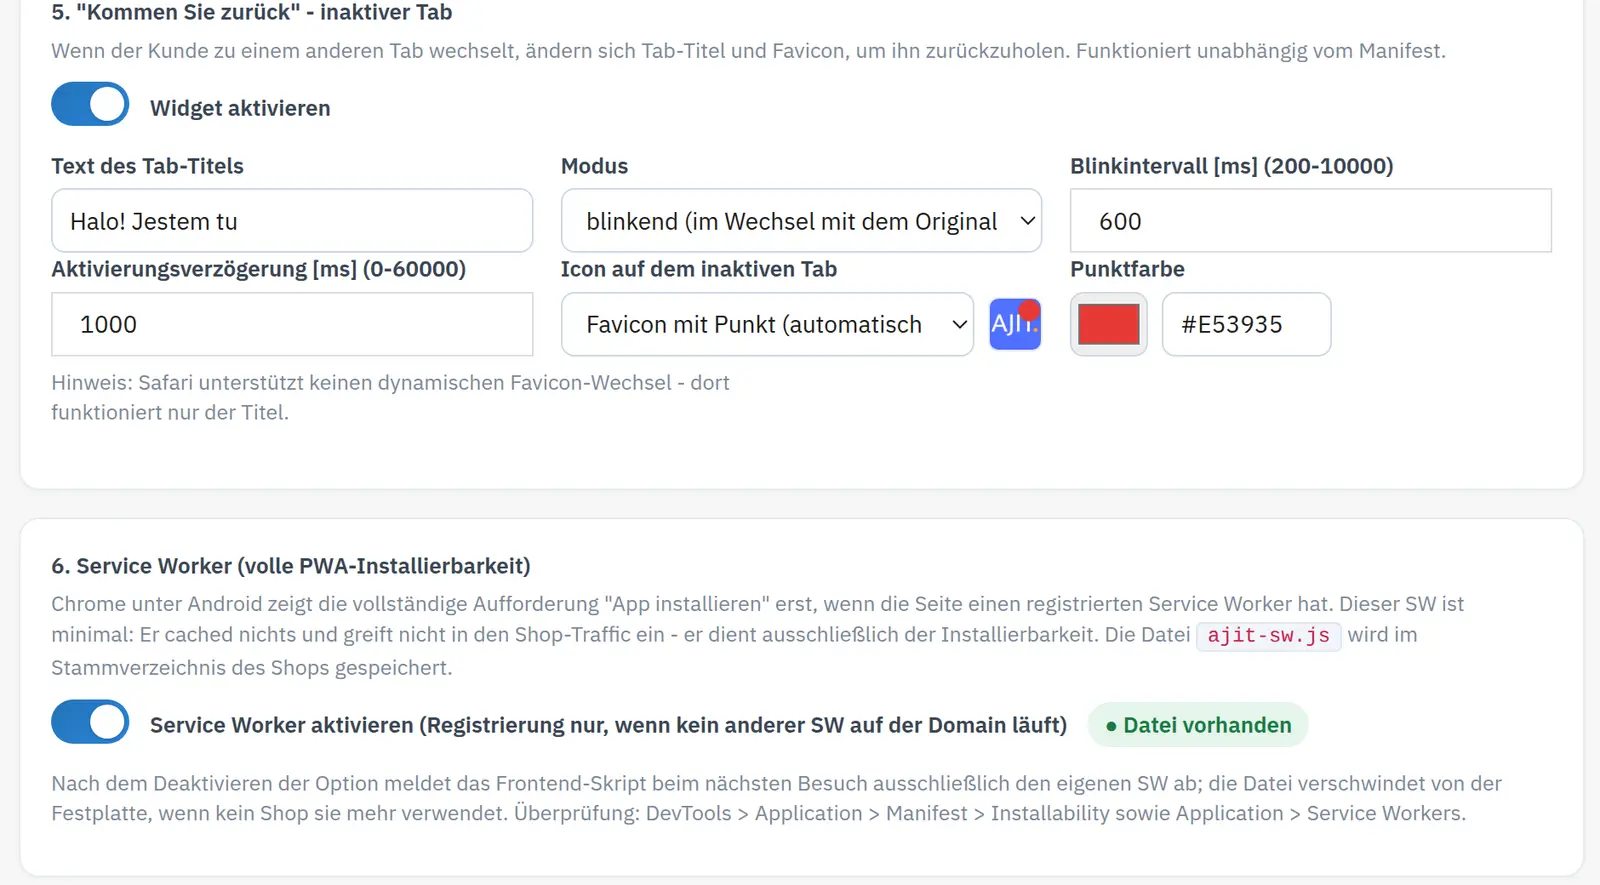Click the favicon preview icon with red dot
Image resolution: width=1600 pixels, height=885 pixels.
pyautogui.click(x=1015, y=324)
